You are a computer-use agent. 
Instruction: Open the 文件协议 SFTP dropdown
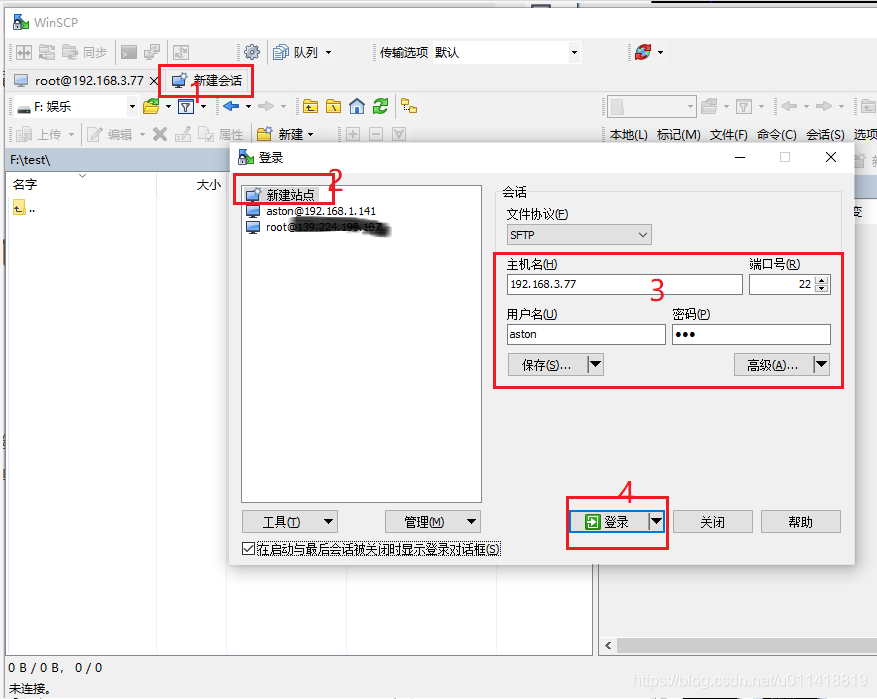(x=579, y=235)
